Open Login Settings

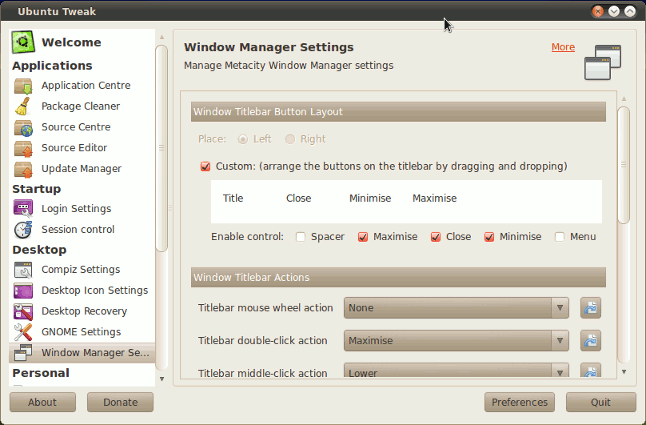pyautogui.click(x=82, y=208)
